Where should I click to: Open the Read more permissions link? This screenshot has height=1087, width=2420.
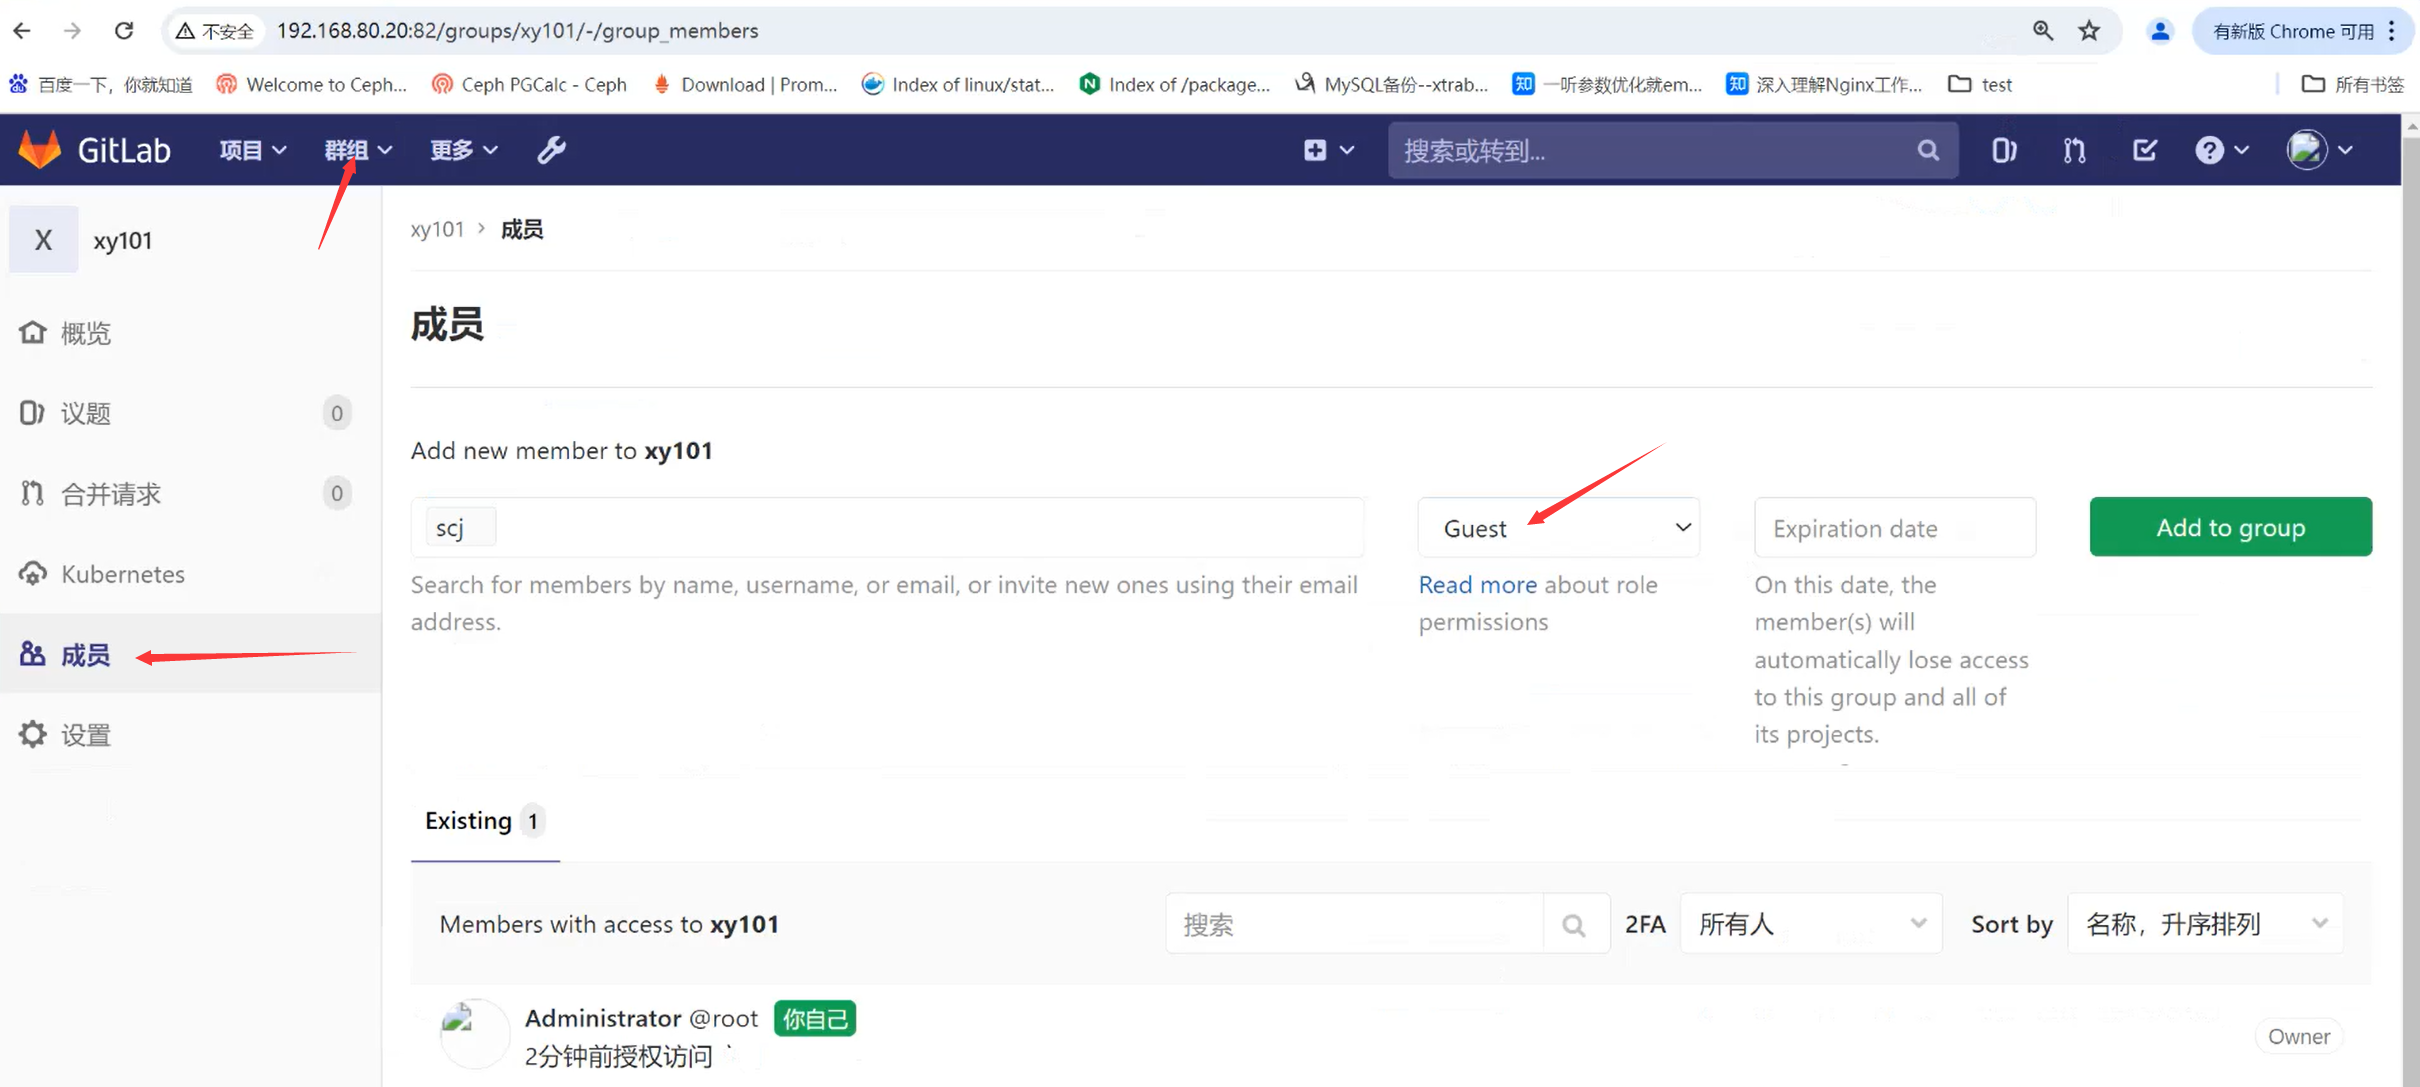(1477, 585)
